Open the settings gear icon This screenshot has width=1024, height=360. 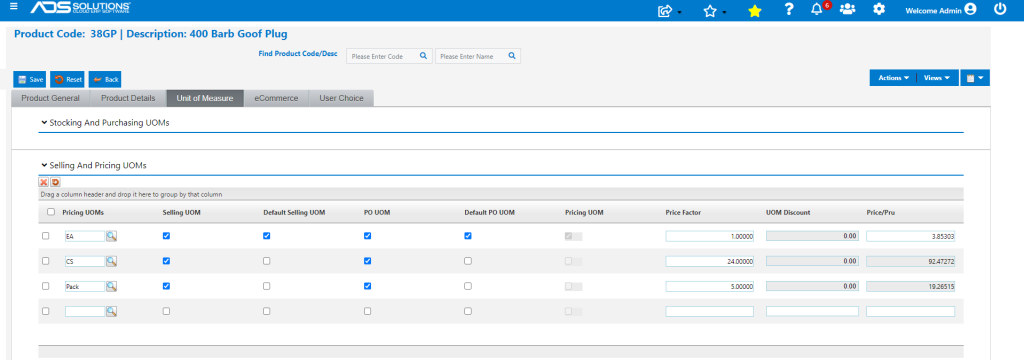tap(880, 9)
